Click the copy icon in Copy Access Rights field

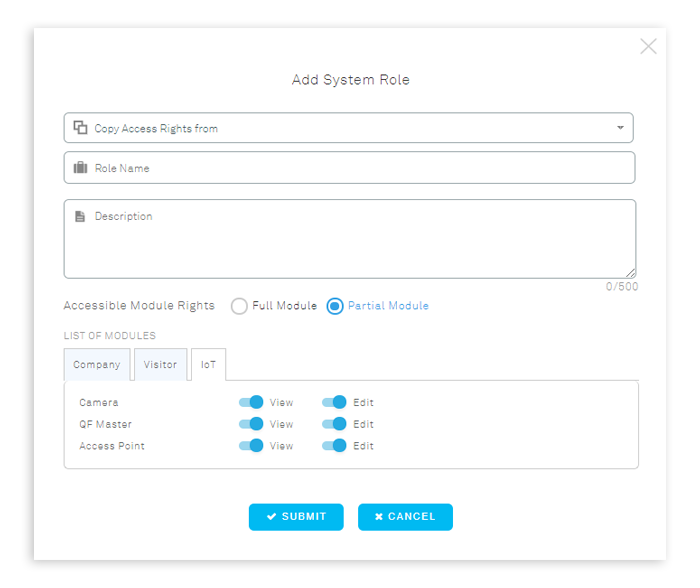coord(80,128)
